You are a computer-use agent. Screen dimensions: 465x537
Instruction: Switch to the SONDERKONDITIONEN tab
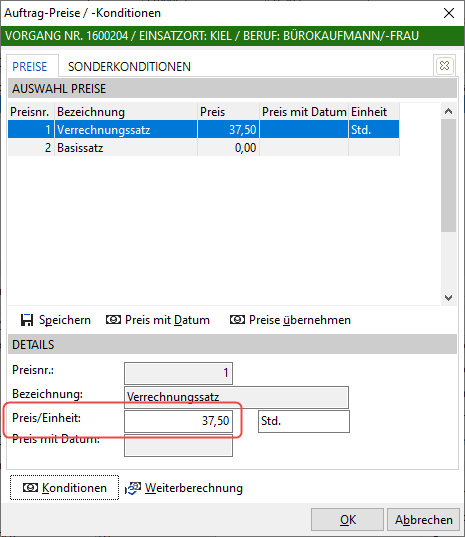pyautogui.click(x=129, y=66)
